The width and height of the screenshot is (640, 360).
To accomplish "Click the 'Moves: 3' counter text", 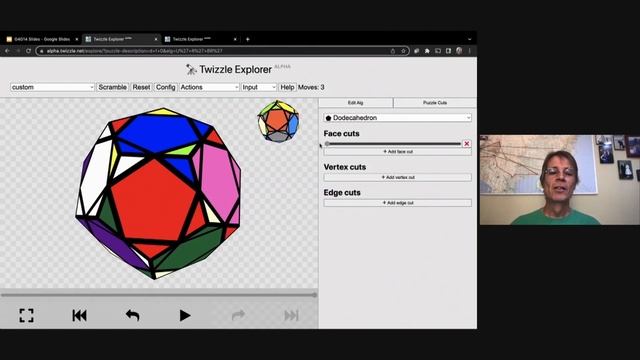I will tap(311, 87).
